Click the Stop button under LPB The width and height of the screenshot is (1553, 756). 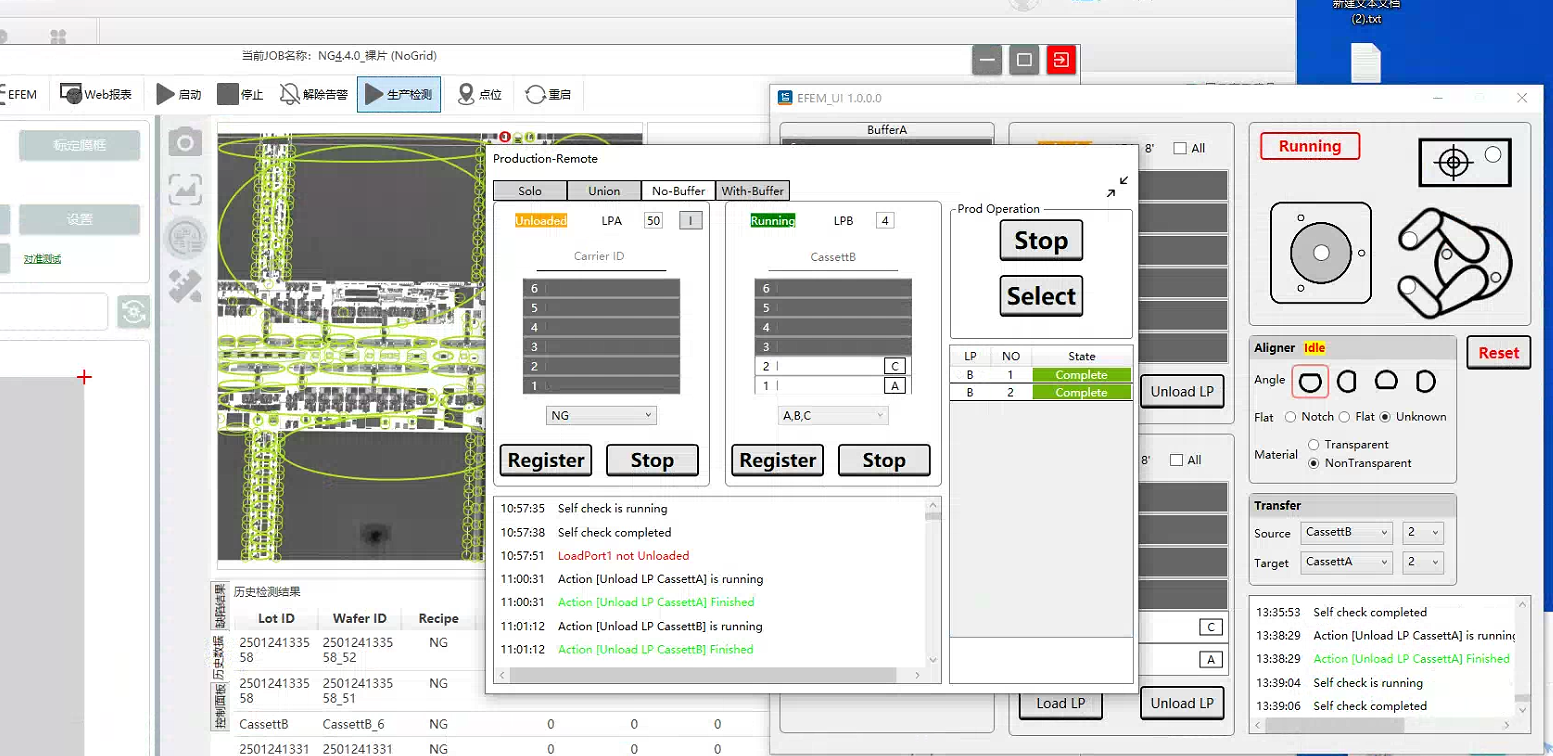884,460
